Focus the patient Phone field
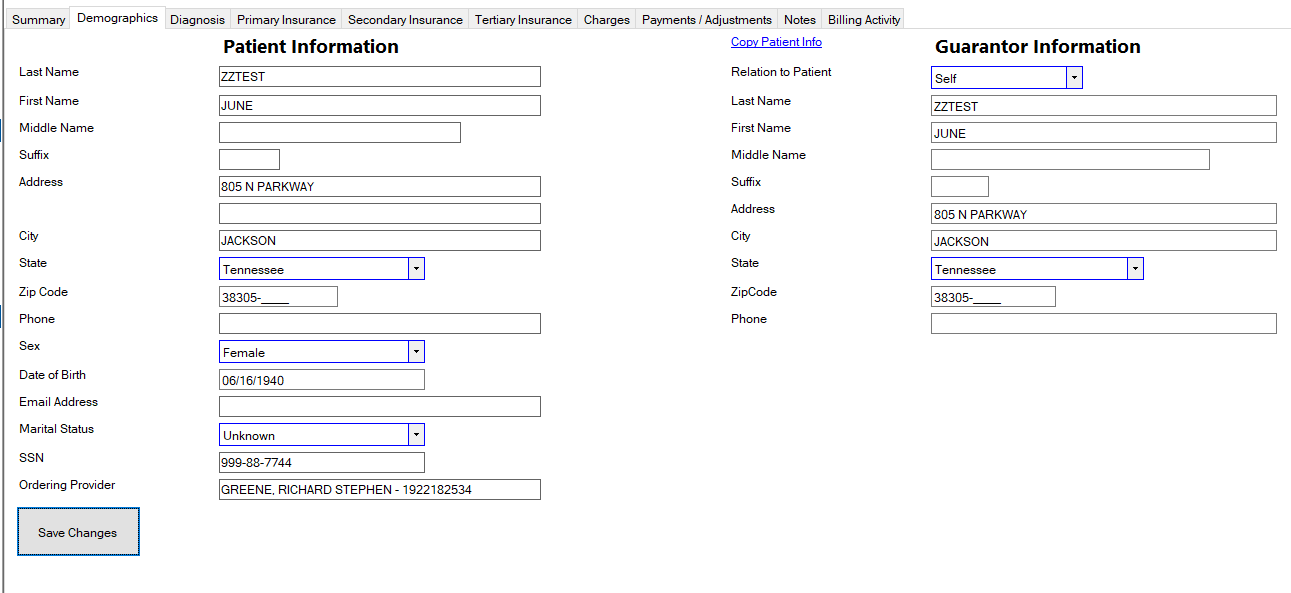This screenshot has width=1291, height=593. coord(379,323)
